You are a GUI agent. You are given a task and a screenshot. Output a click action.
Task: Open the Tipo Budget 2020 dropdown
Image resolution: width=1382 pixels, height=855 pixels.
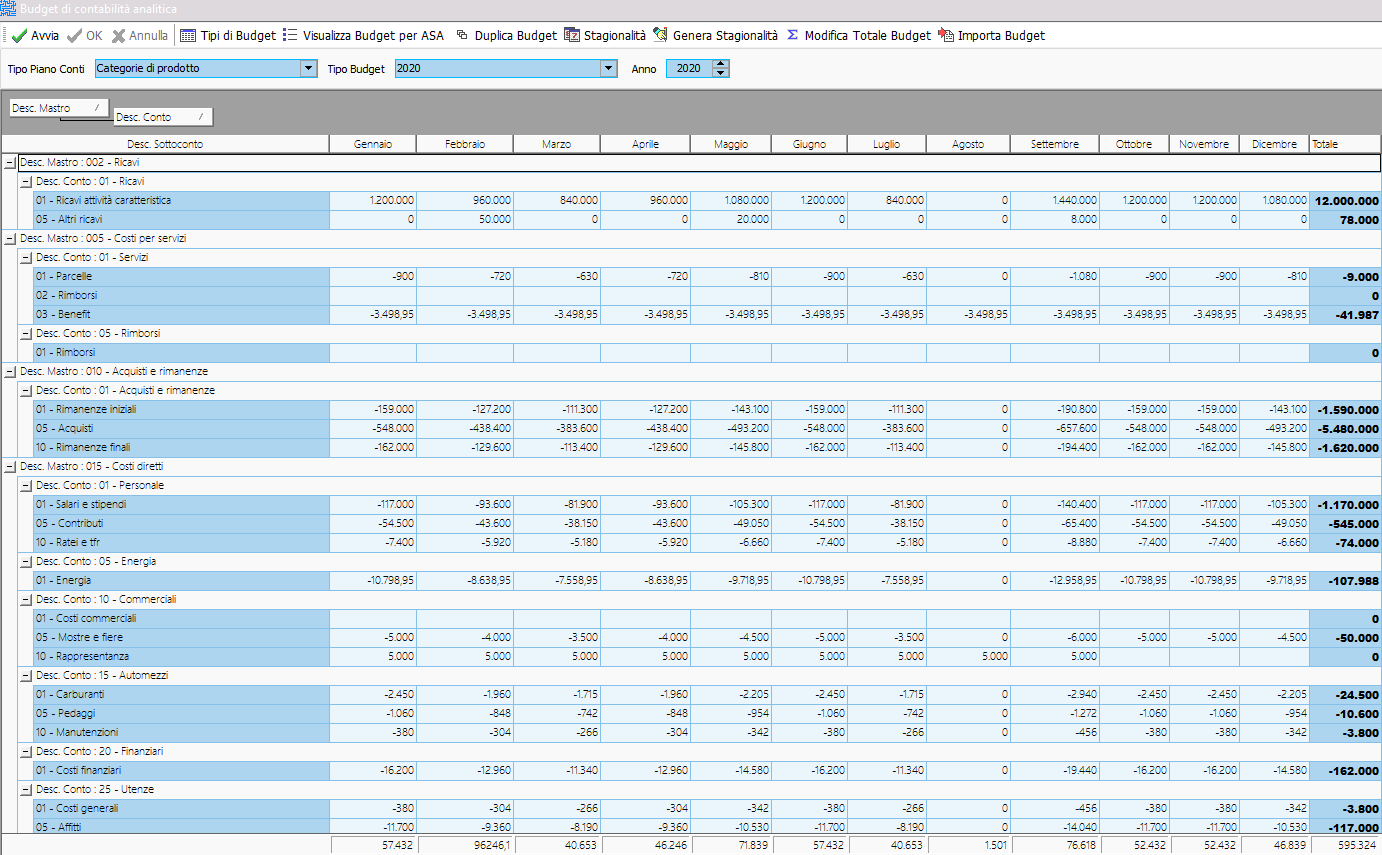(x=608, y=68)
